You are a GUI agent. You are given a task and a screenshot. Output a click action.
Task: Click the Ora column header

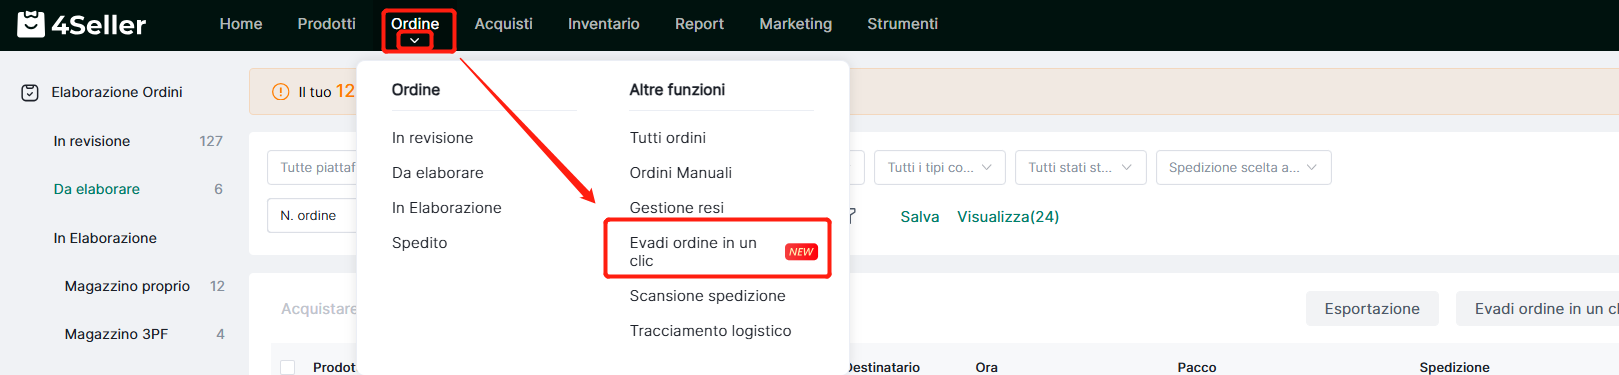click(x=987, y=367)
